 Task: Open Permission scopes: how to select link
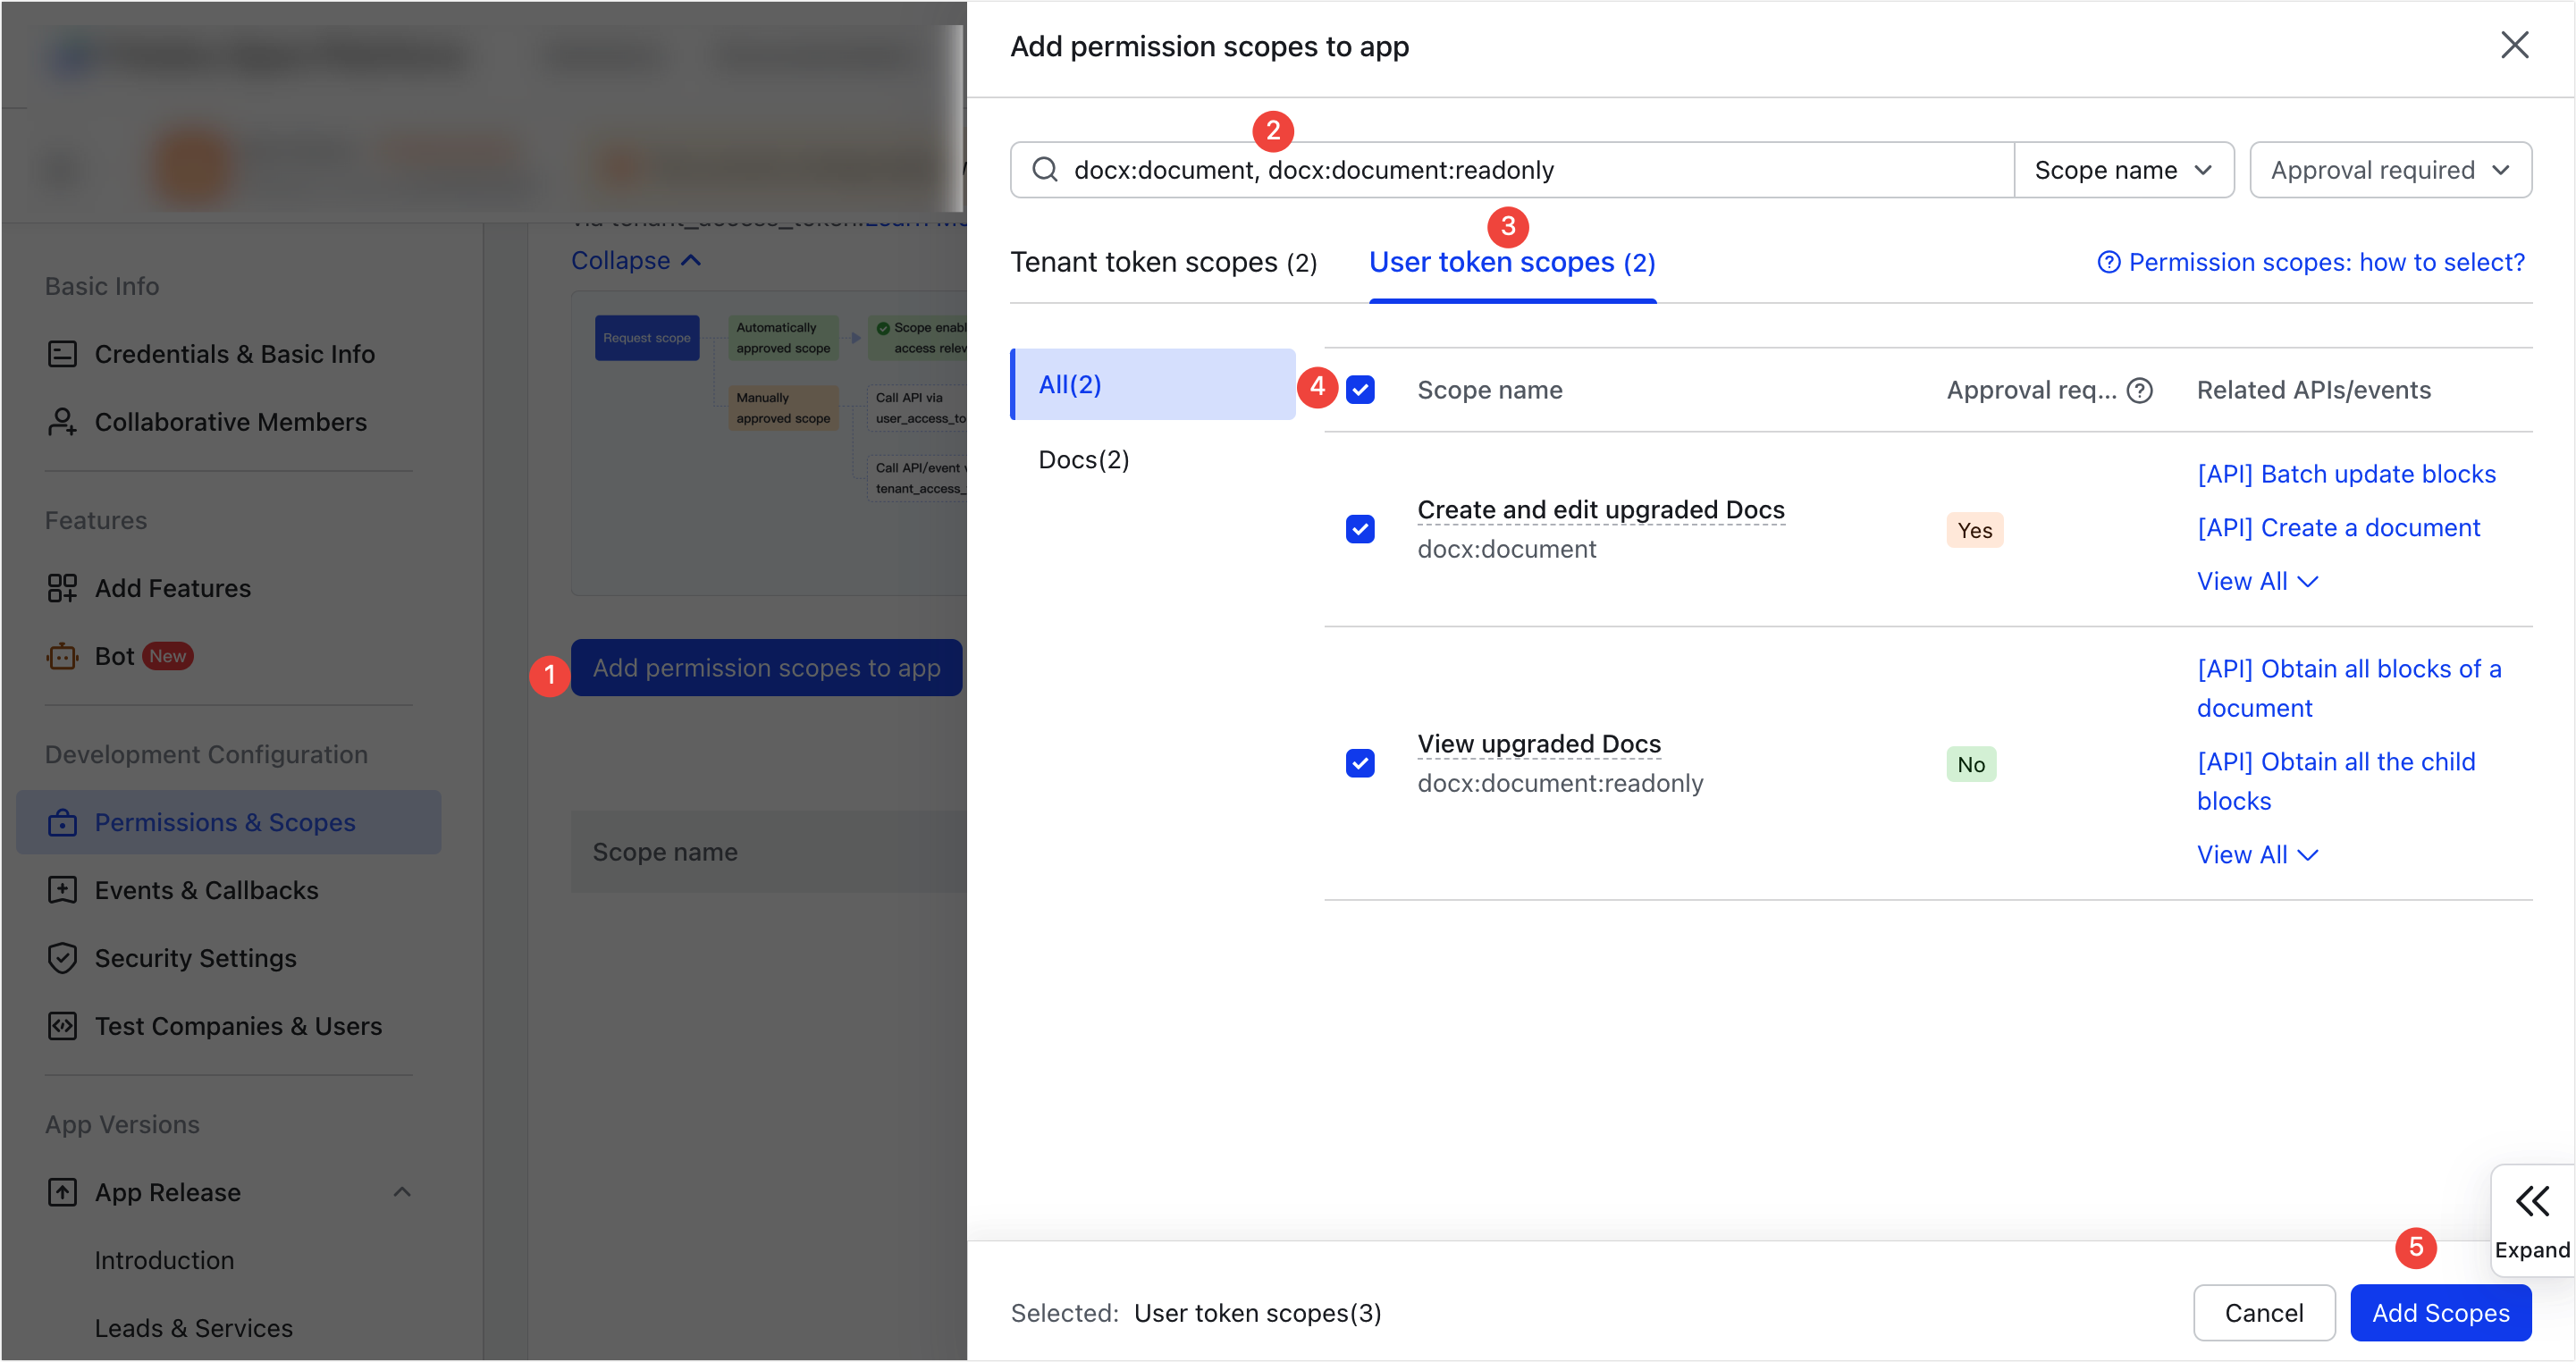(2326, 263)
